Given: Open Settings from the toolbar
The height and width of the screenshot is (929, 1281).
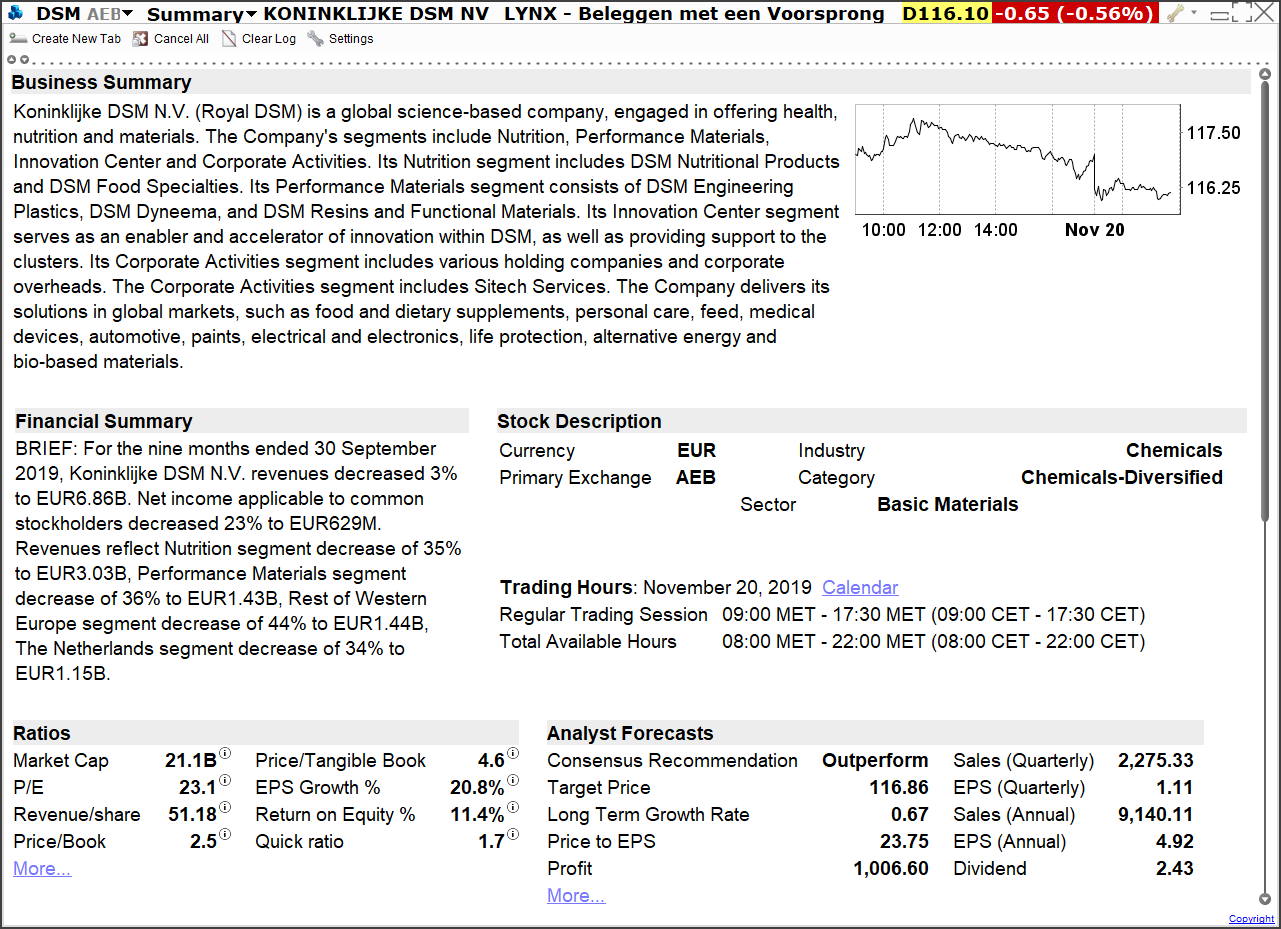Looking at the screenshot, I should pyautogui.click(x=340, y=38).
